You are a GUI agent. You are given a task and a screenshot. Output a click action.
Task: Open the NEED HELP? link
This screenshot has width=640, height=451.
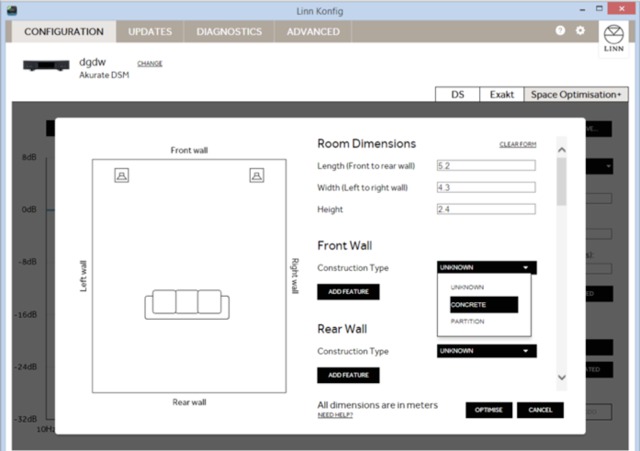click(335, 414)
